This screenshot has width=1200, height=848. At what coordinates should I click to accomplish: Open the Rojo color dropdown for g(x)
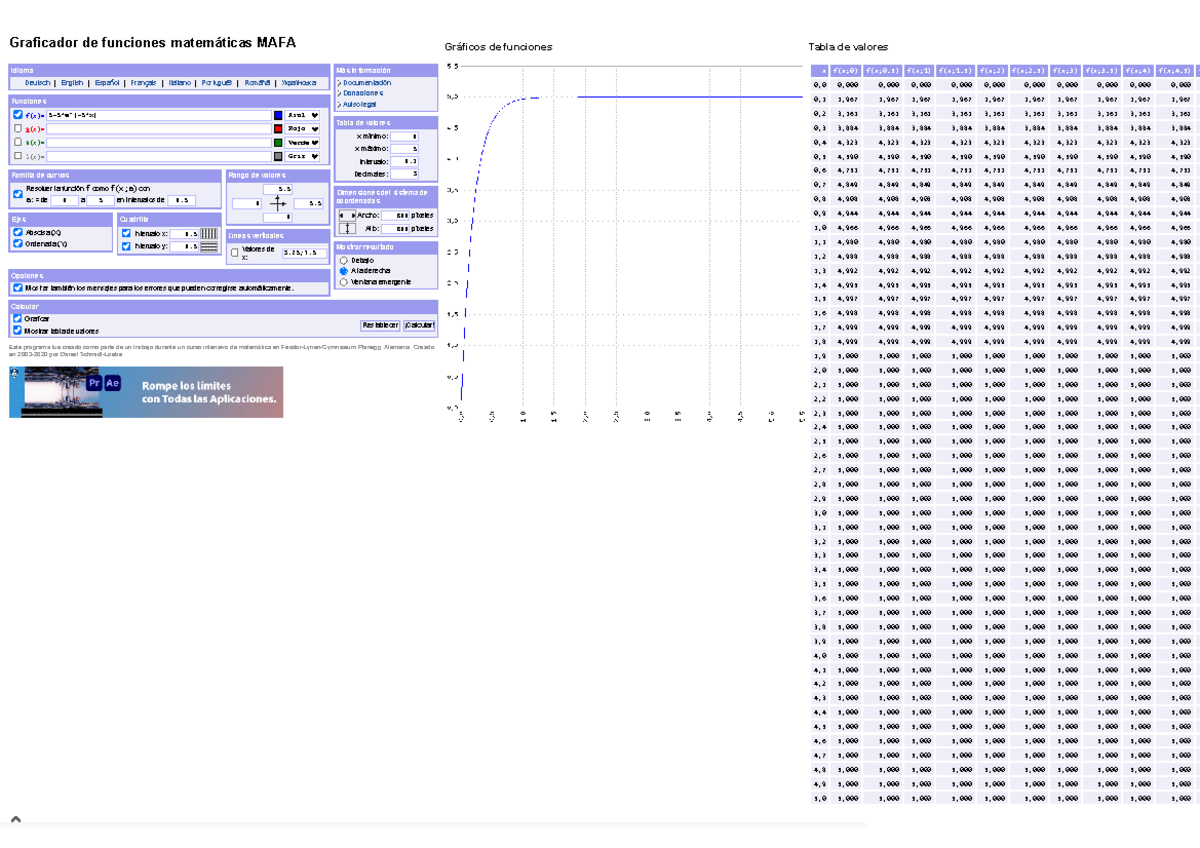[x=302, y=129]
